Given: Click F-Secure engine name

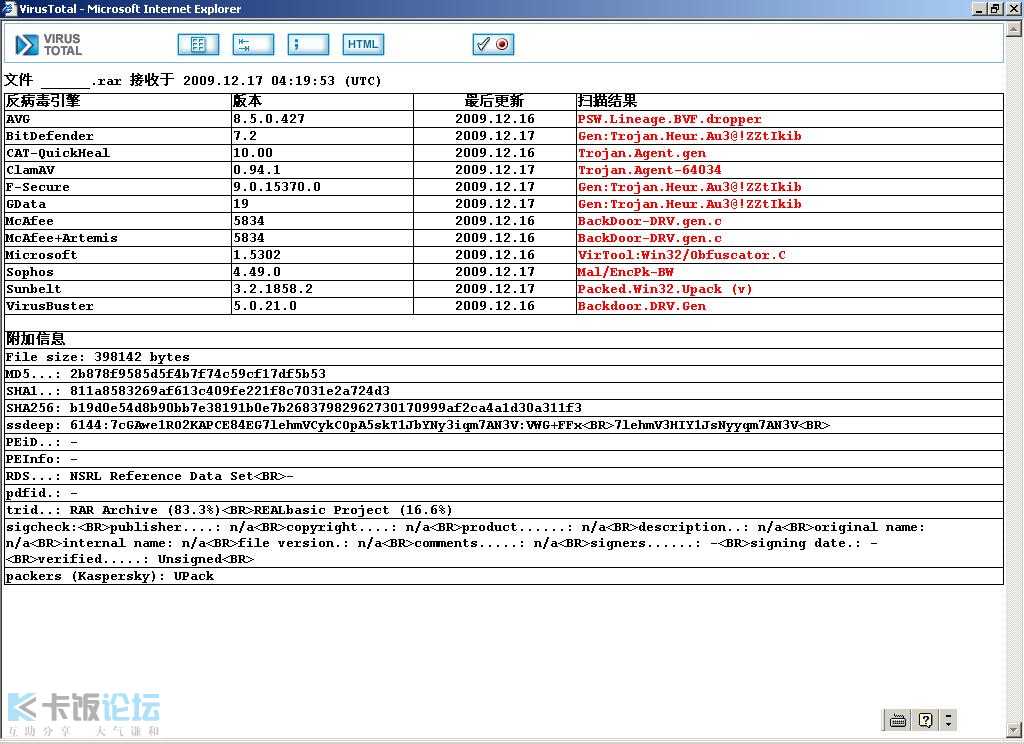Looking at the screenshot, I should tap(37, 187).
